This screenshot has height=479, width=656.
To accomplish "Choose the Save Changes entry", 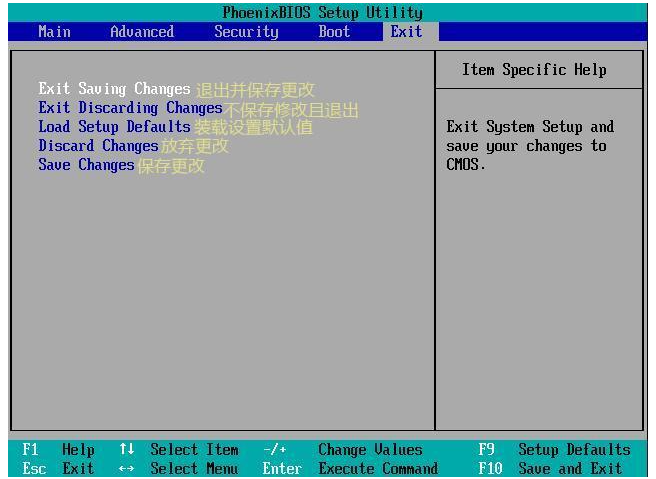I will [86, 165].
